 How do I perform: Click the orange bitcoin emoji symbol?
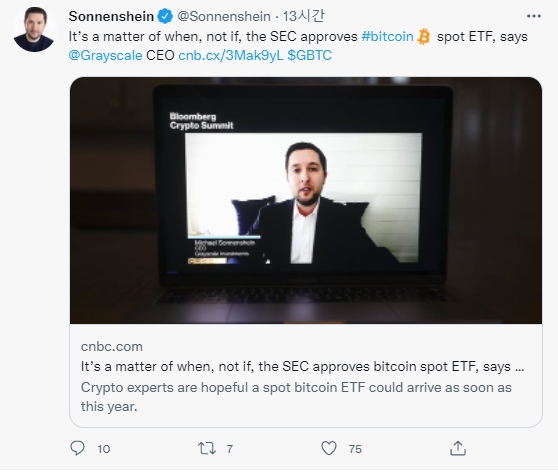[423, 37]
